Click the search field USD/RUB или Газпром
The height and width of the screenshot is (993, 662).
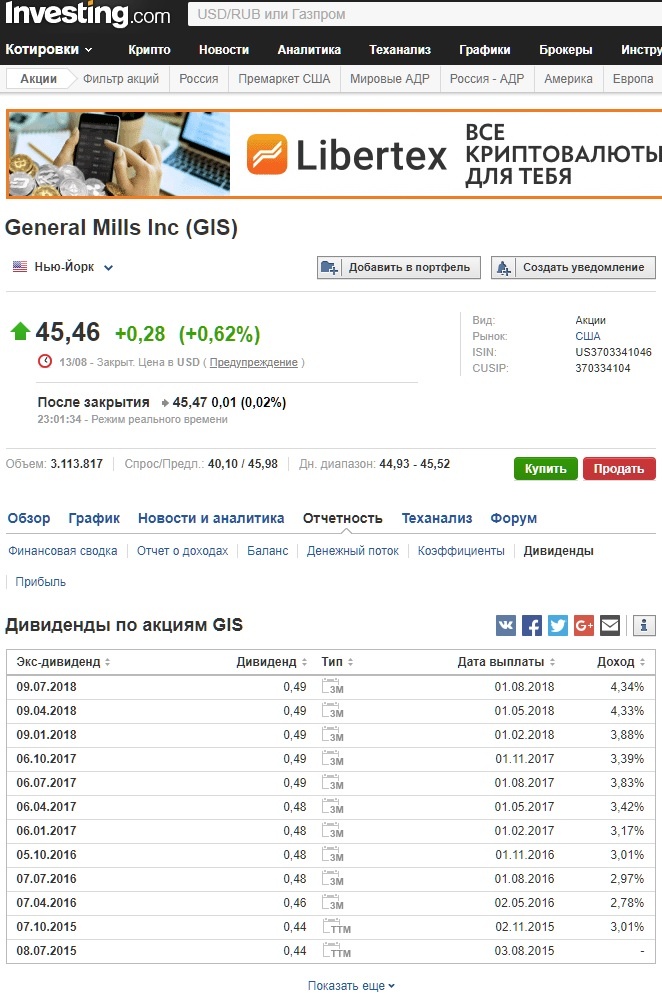424,14
